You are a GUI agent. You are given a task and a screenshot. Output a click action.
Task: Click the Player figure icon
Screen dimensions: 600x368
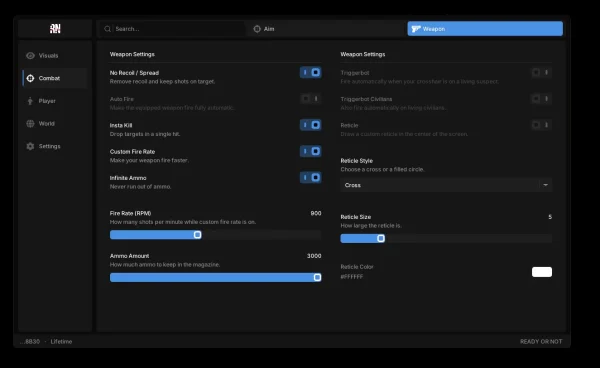pos(30,101)
